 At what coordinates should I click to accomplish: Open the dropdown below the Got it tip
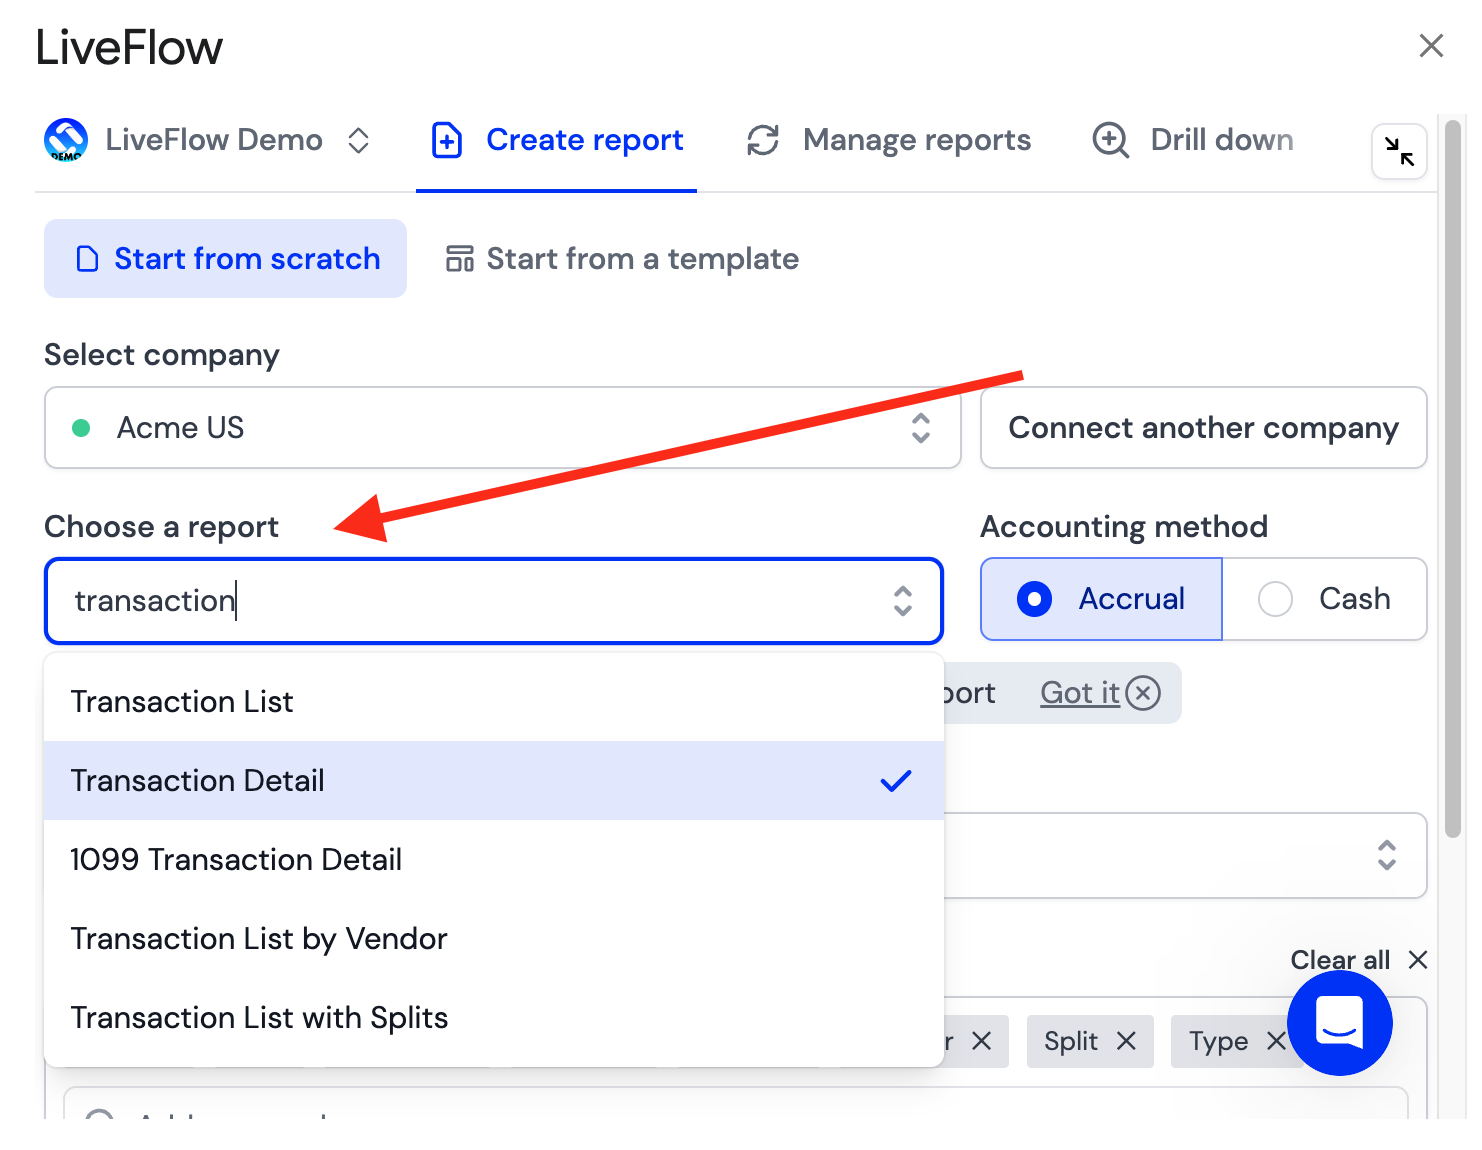[x=1185, y=855]
